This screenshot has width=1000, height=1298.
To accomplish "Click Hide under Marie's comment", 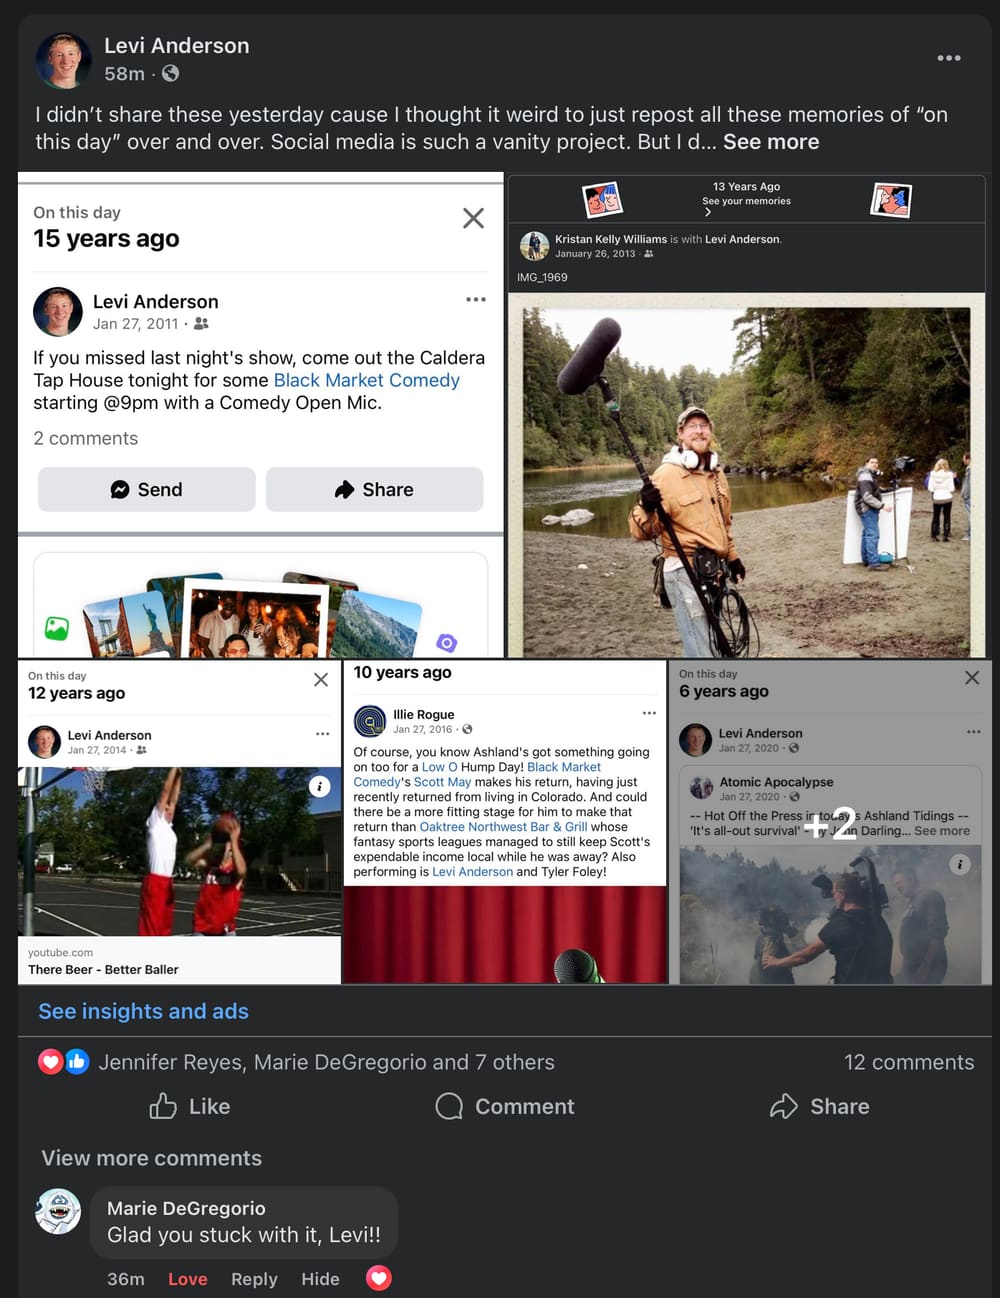I will pos(320,1279).
